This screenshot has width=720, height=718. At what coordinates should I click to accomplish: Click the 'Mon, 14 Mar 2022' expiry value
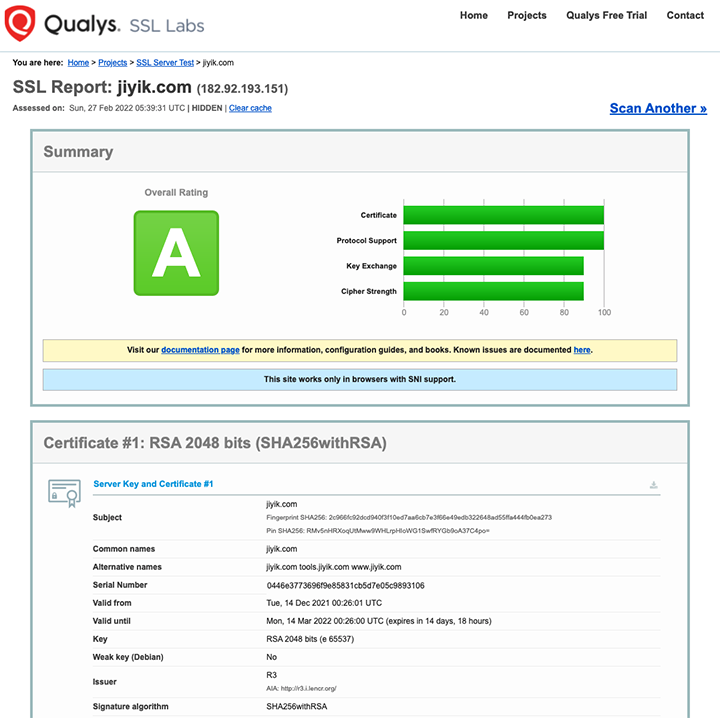pos(379,621)
